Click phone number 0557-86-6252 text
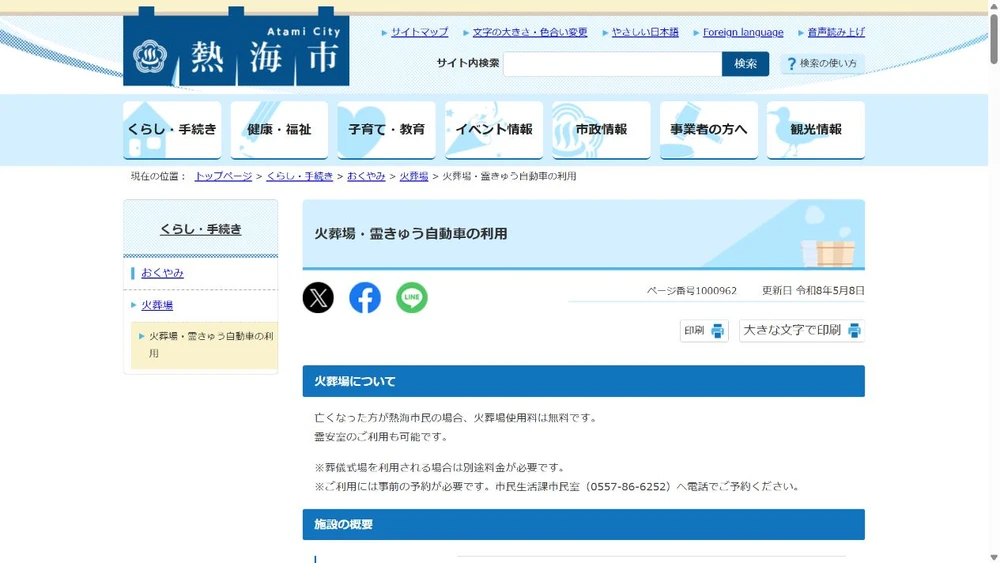 tap(629, 486)
